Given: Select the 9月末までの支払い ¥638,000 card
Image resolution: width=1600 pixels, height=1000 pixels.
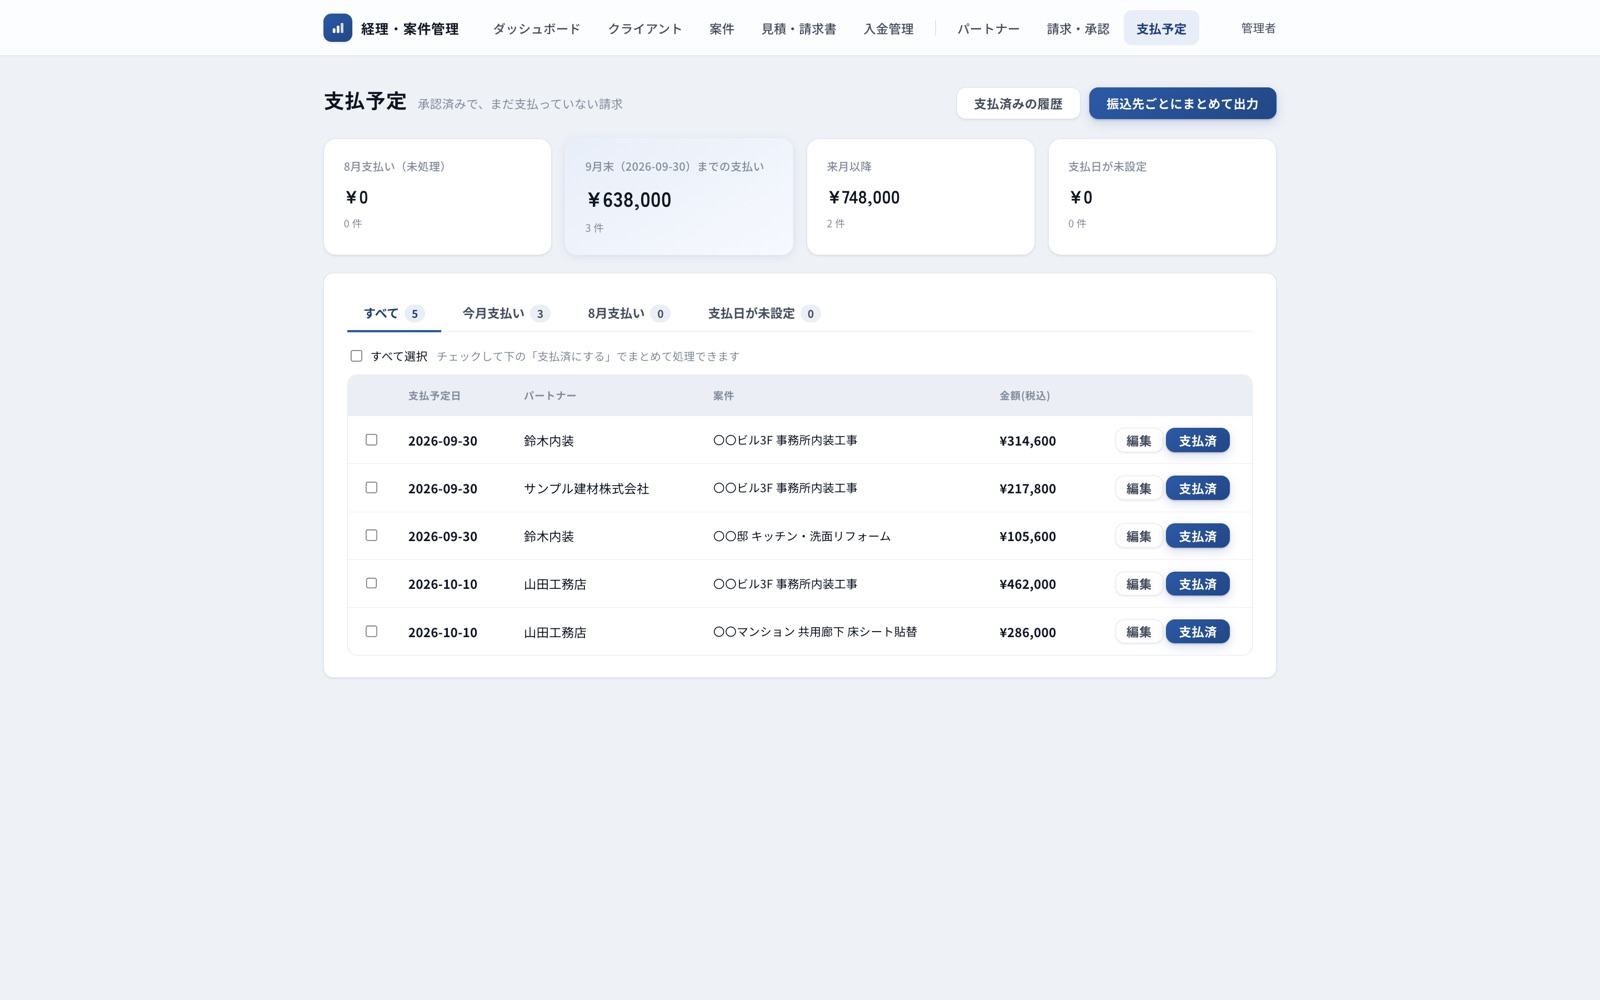Looking at the screenshot, I should [x=679, y=197].
